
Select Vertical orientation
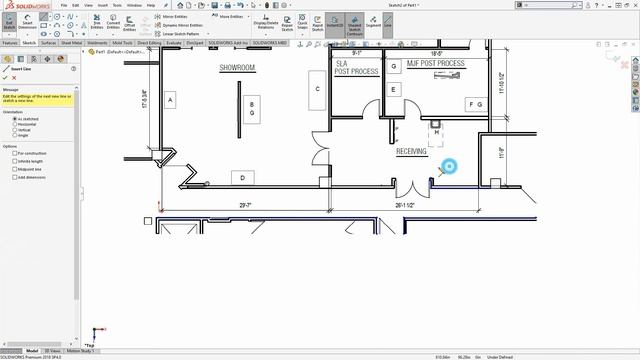tap(15, 130)
